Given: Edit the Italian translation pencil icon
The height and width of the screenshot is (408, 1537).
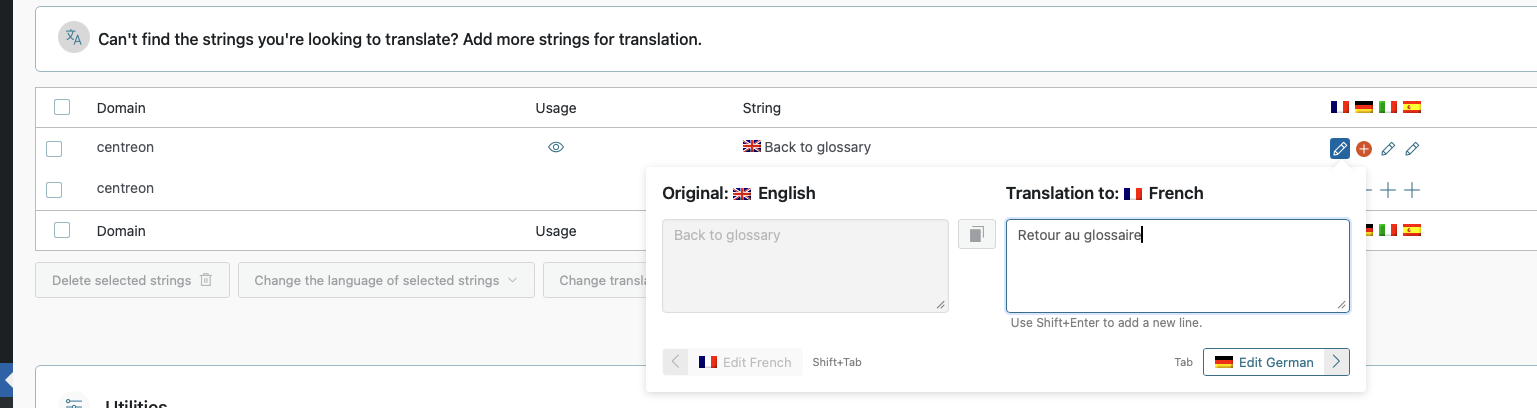Looking at the screenshot, I should coord(1388,149).
